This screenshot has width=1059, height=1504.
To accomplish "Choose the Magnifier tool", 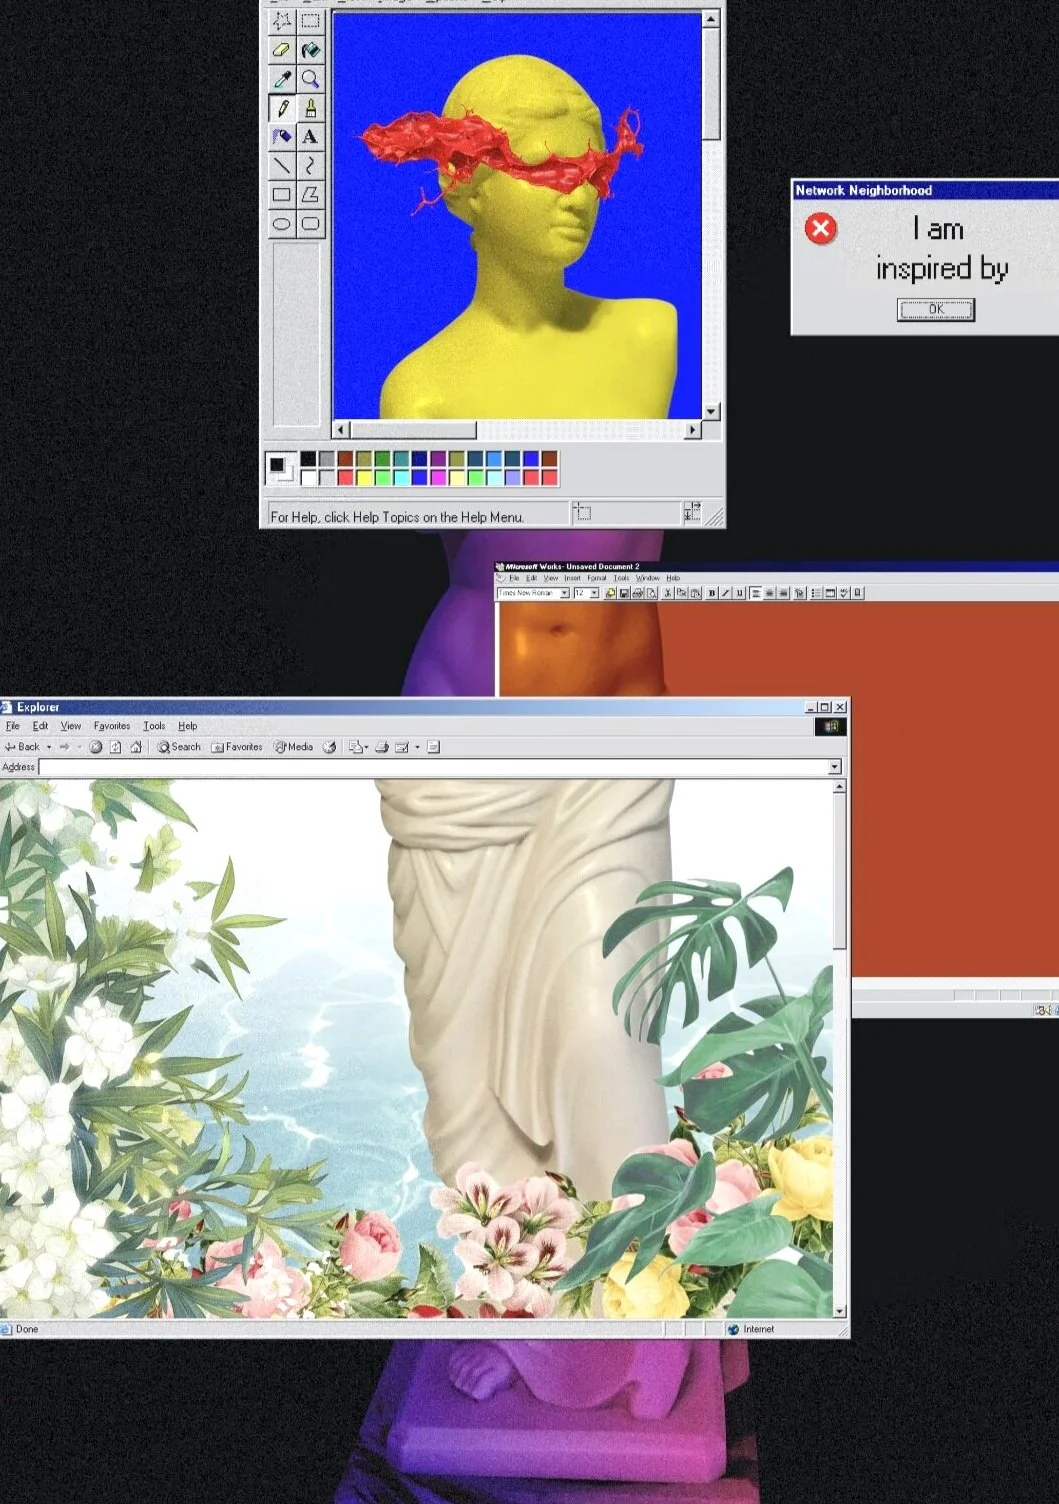I will click(310, 79).
